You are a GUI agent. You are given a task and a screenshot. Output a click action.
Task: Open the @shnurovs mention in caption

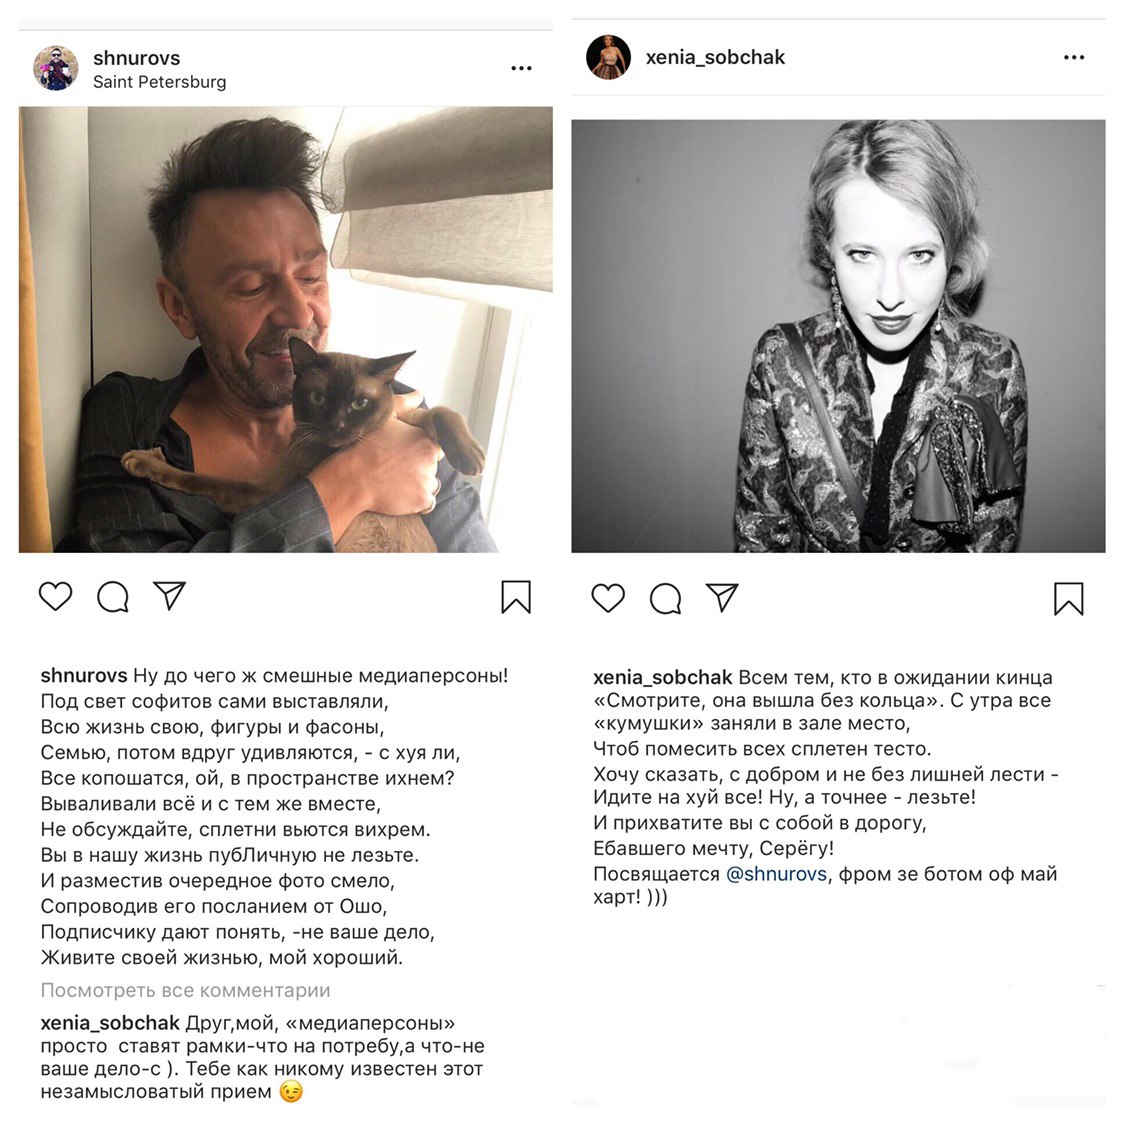pos(776,874)
